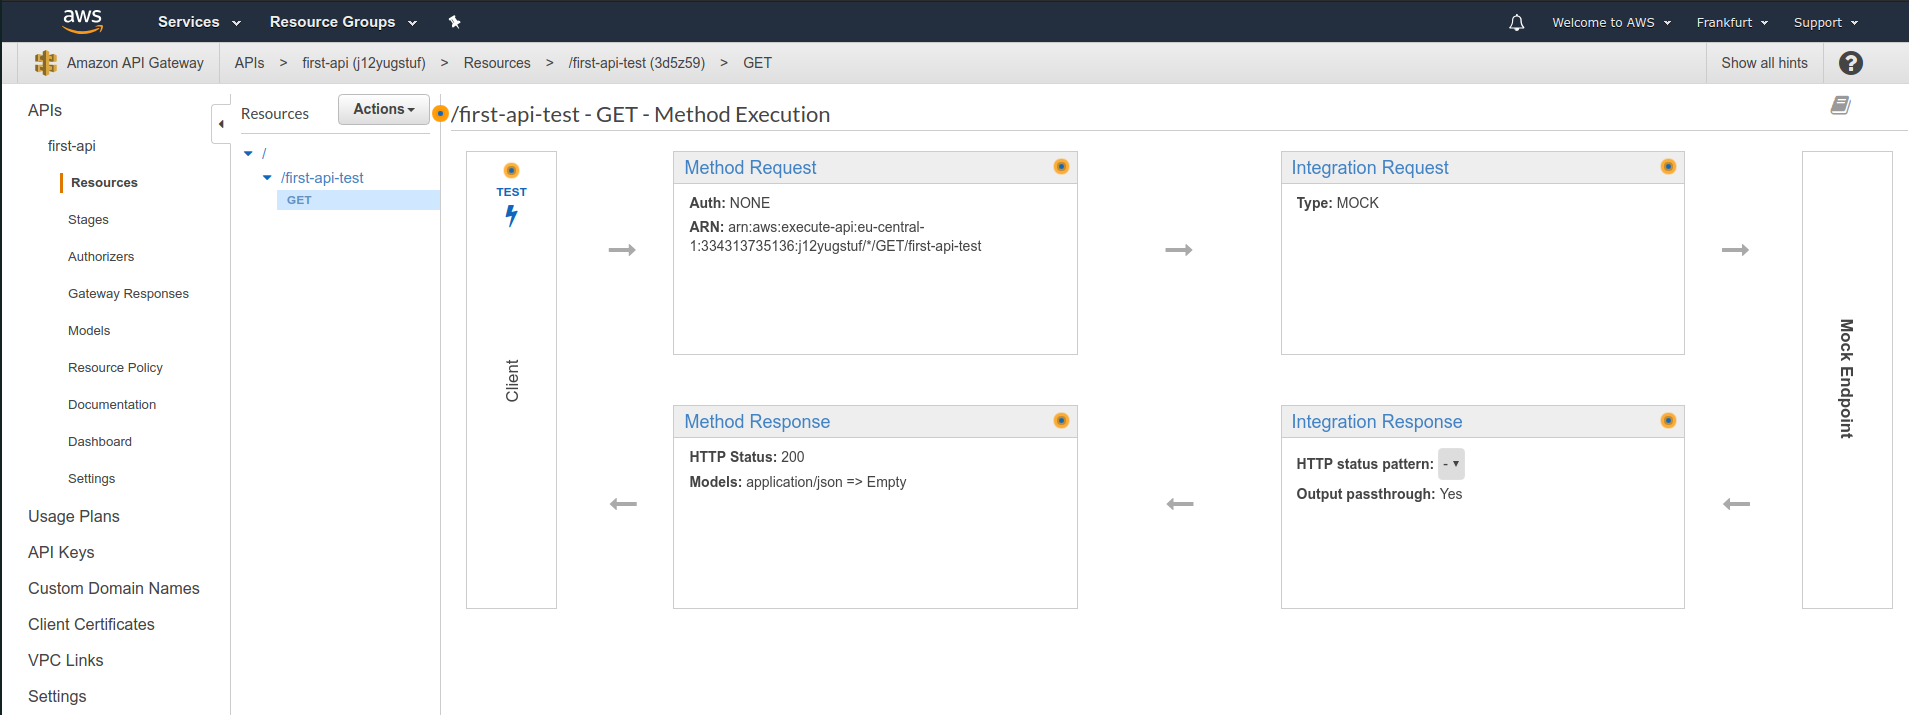
Task: Open the Actions dropdown button
Action: (384, 109)
